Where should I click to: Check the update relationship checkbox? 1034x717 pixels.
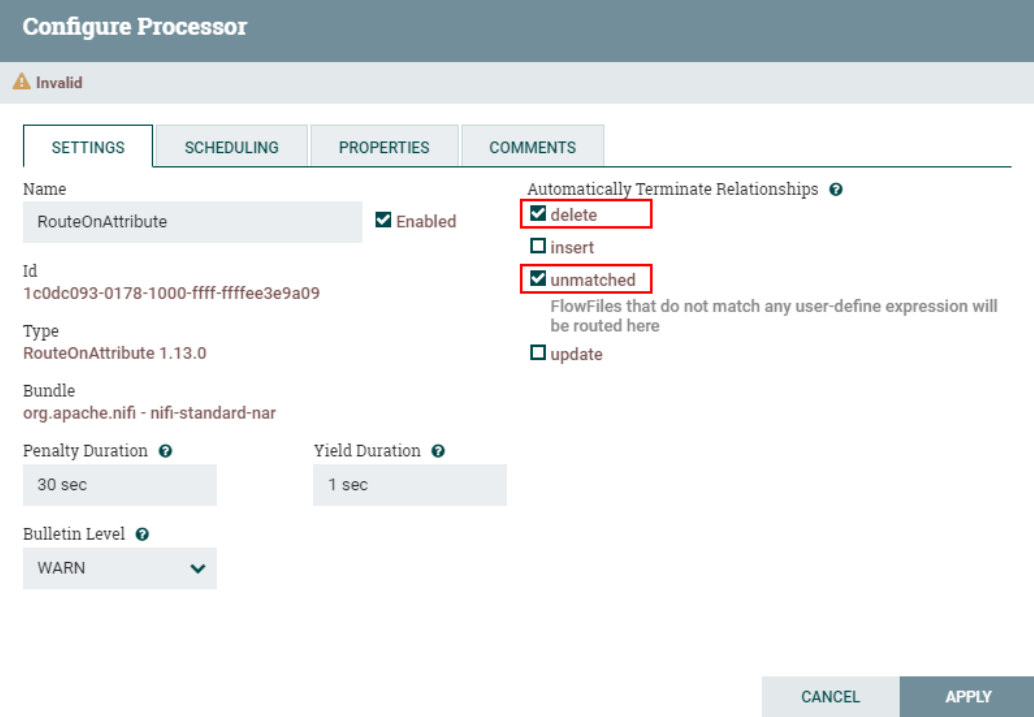538,352
